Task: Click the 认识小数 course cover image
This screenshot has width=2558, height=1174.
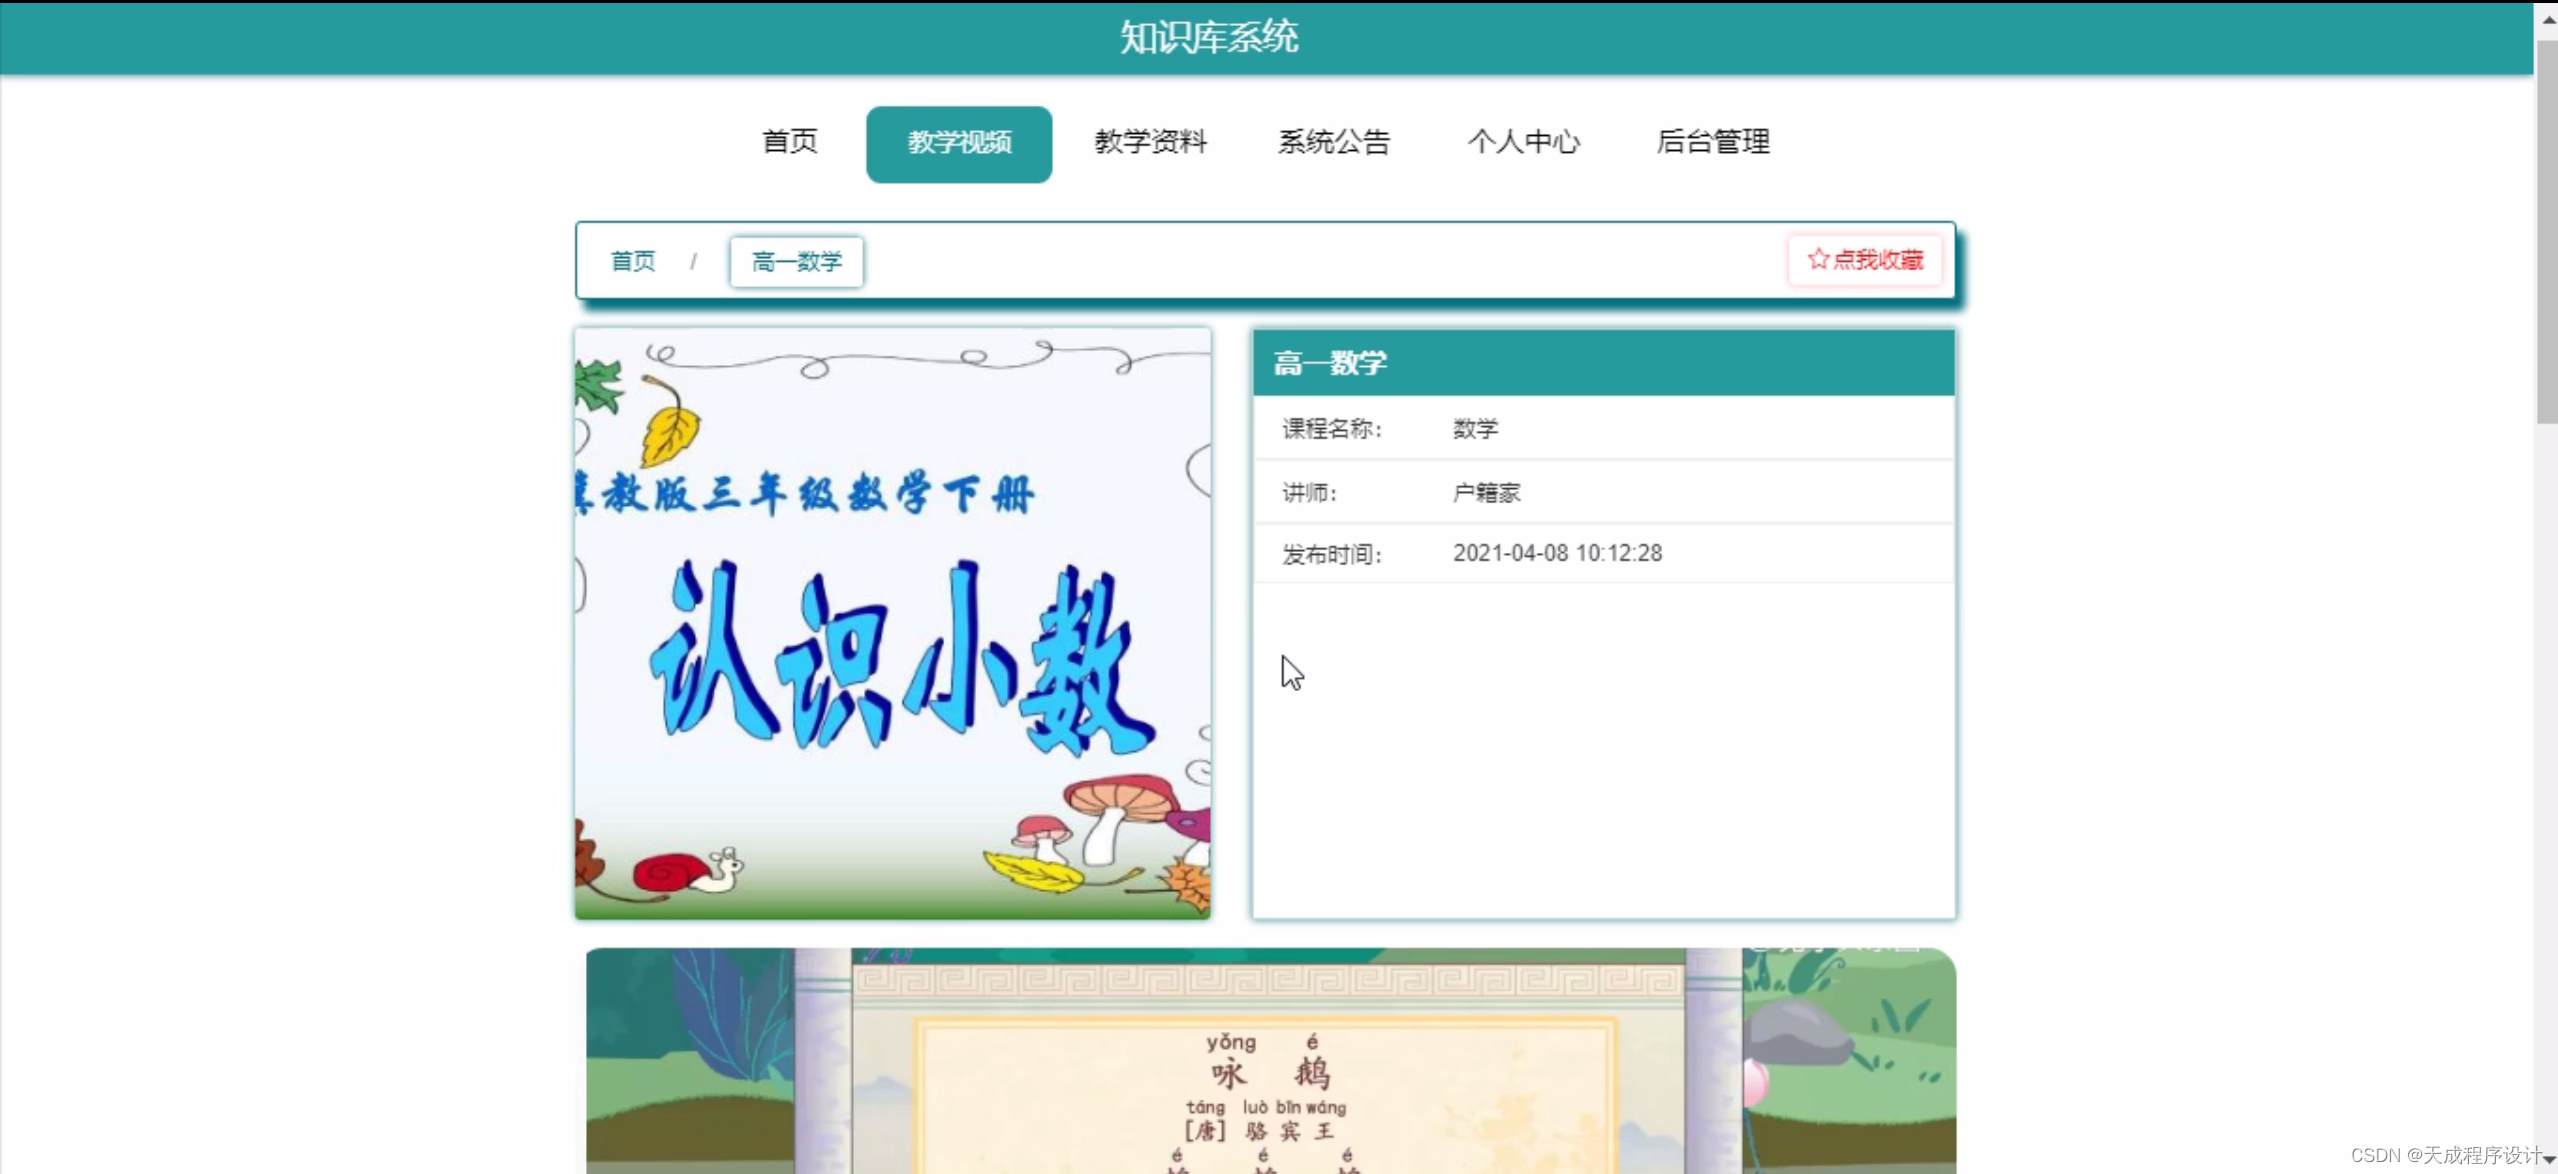Action: click(892, 622)
